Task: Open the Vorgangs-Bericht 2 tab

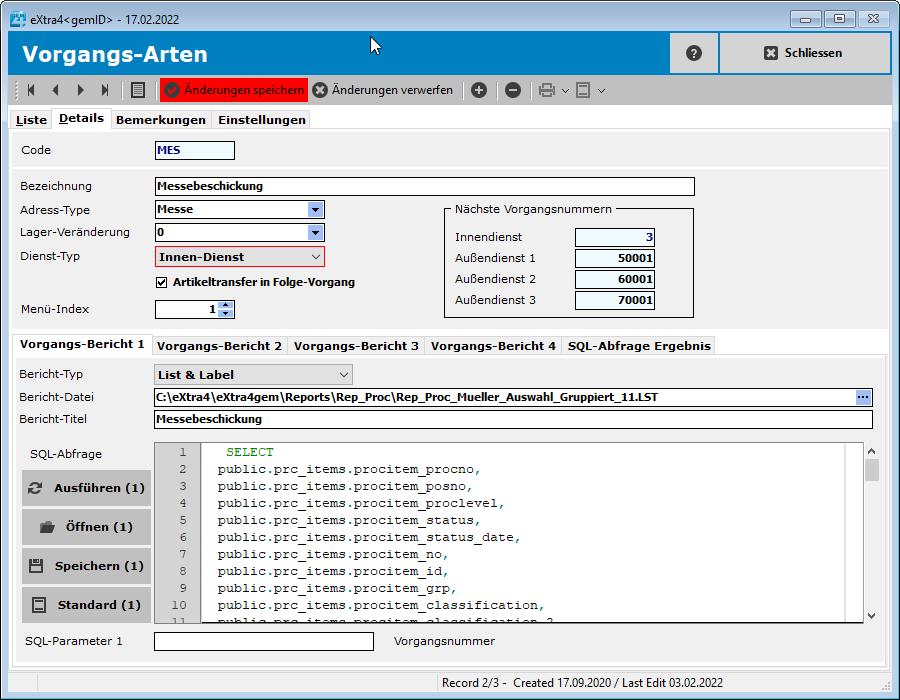Action: (219, 346)
